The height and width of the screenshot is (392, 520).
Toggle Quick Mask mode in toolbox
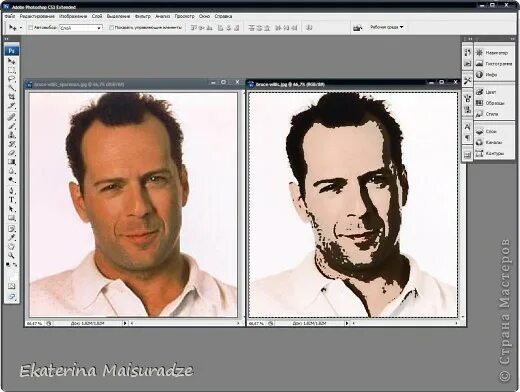coord(12,286)
